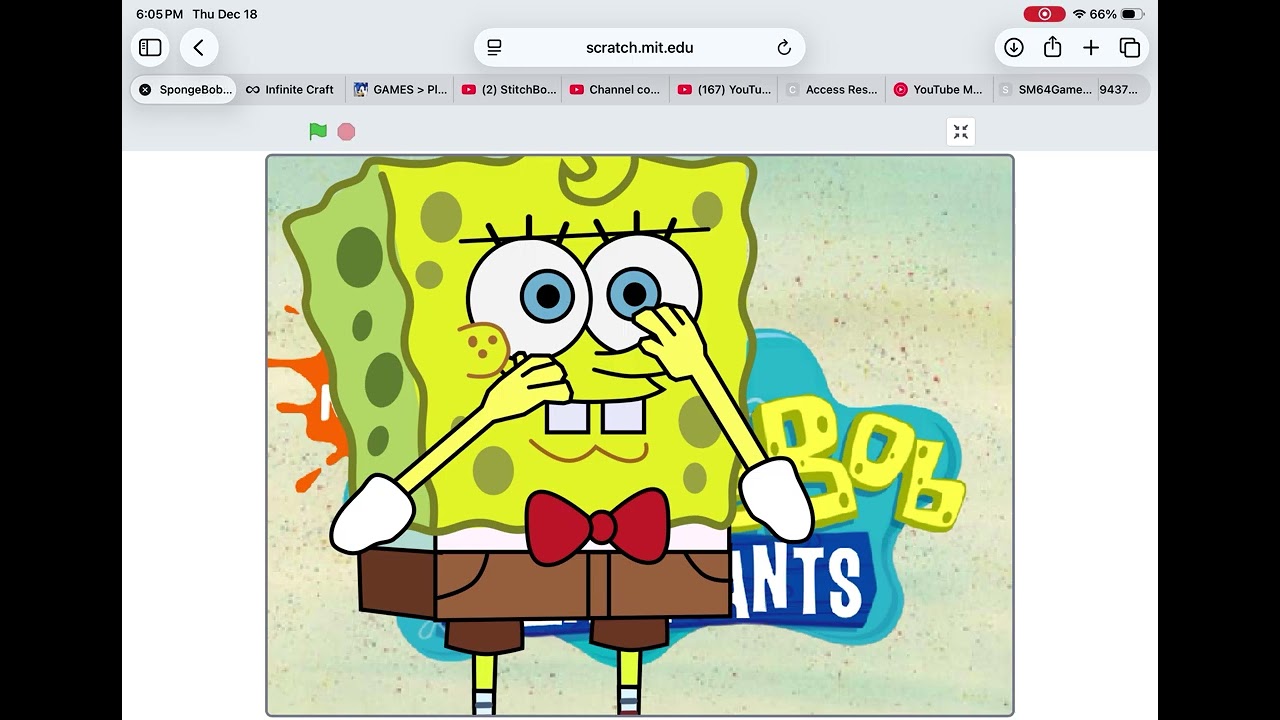Click SpongeBob's red bow tie on the stage

(x=598, y=527)
